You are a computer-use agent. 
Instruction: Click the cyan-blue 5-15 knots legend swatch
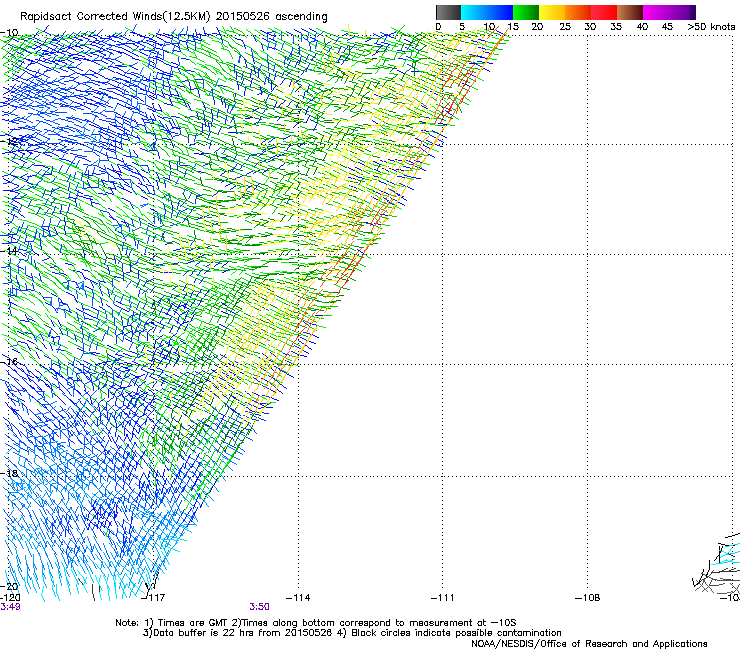(487, 12)
